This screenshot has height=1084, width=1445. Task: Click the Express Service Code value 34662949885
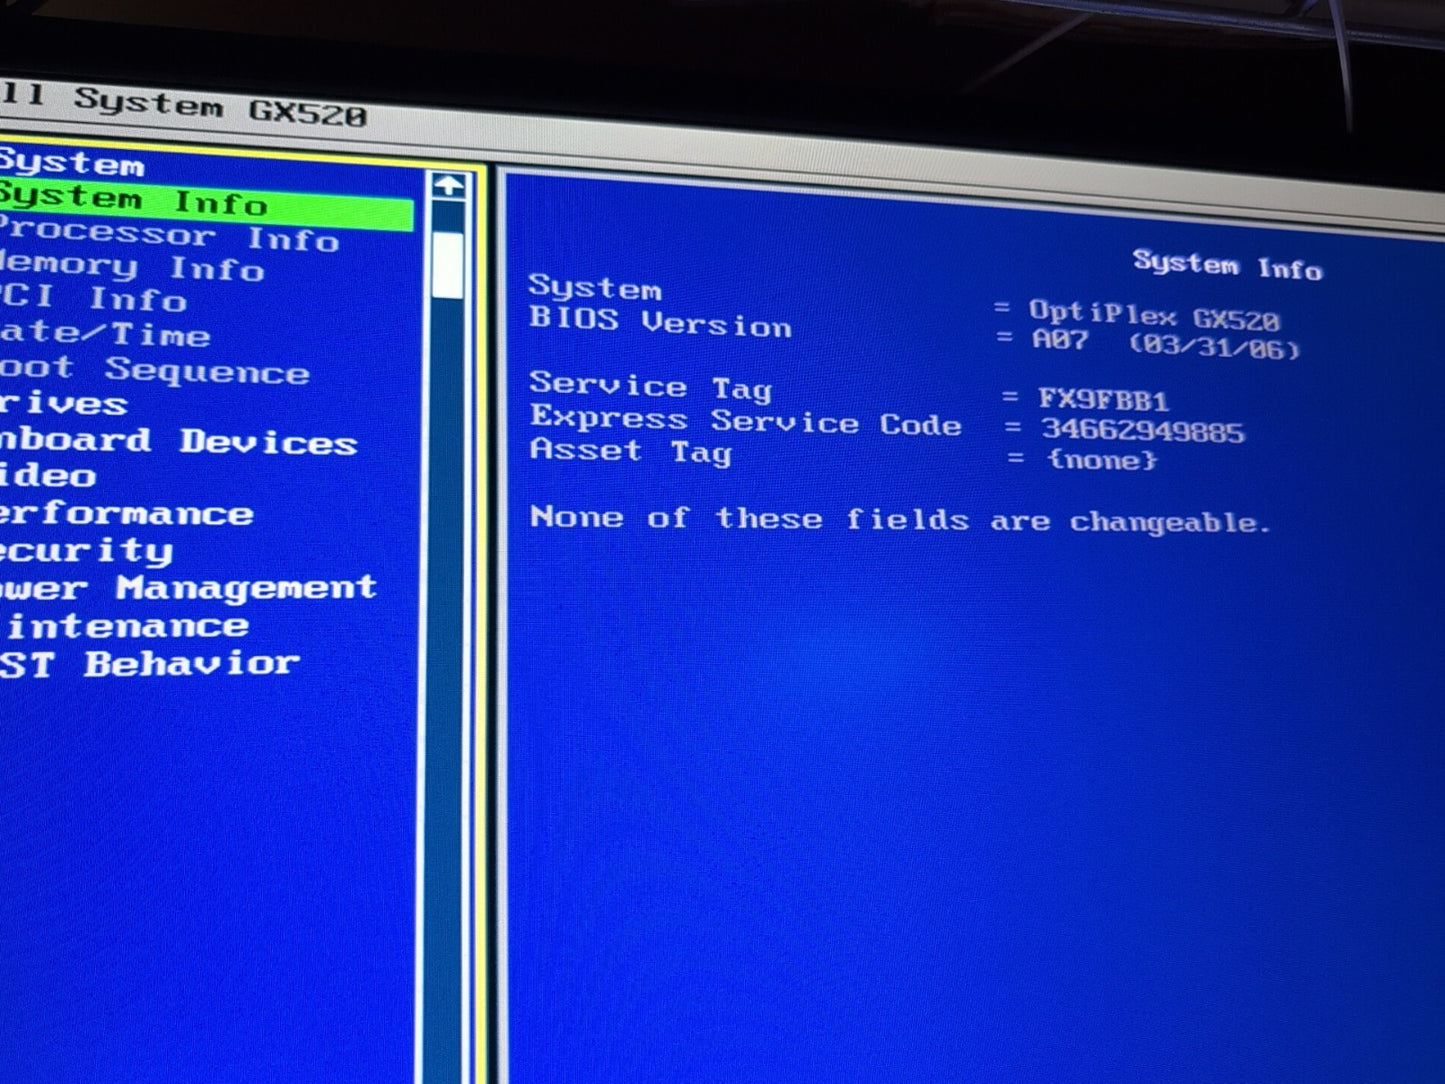click(x=1143, y=431)
